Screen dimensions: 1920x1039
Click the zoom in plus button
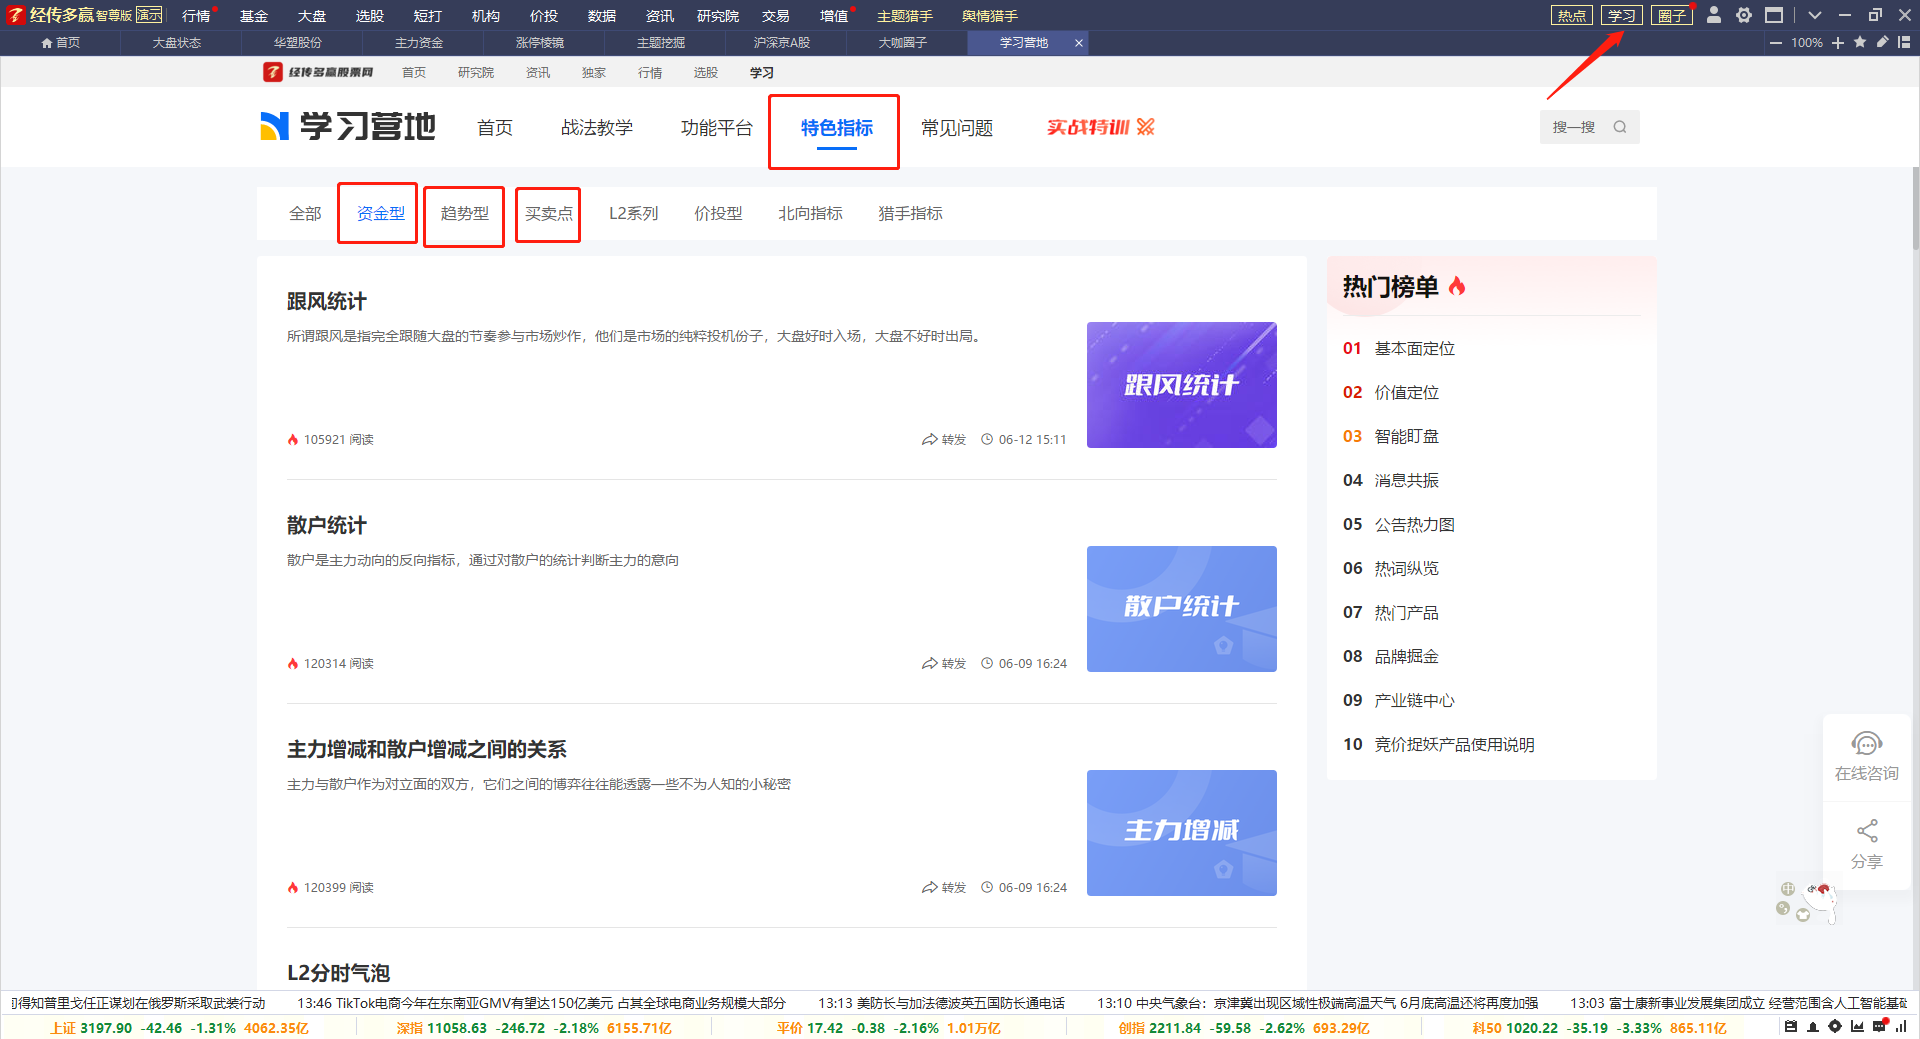1838,42
